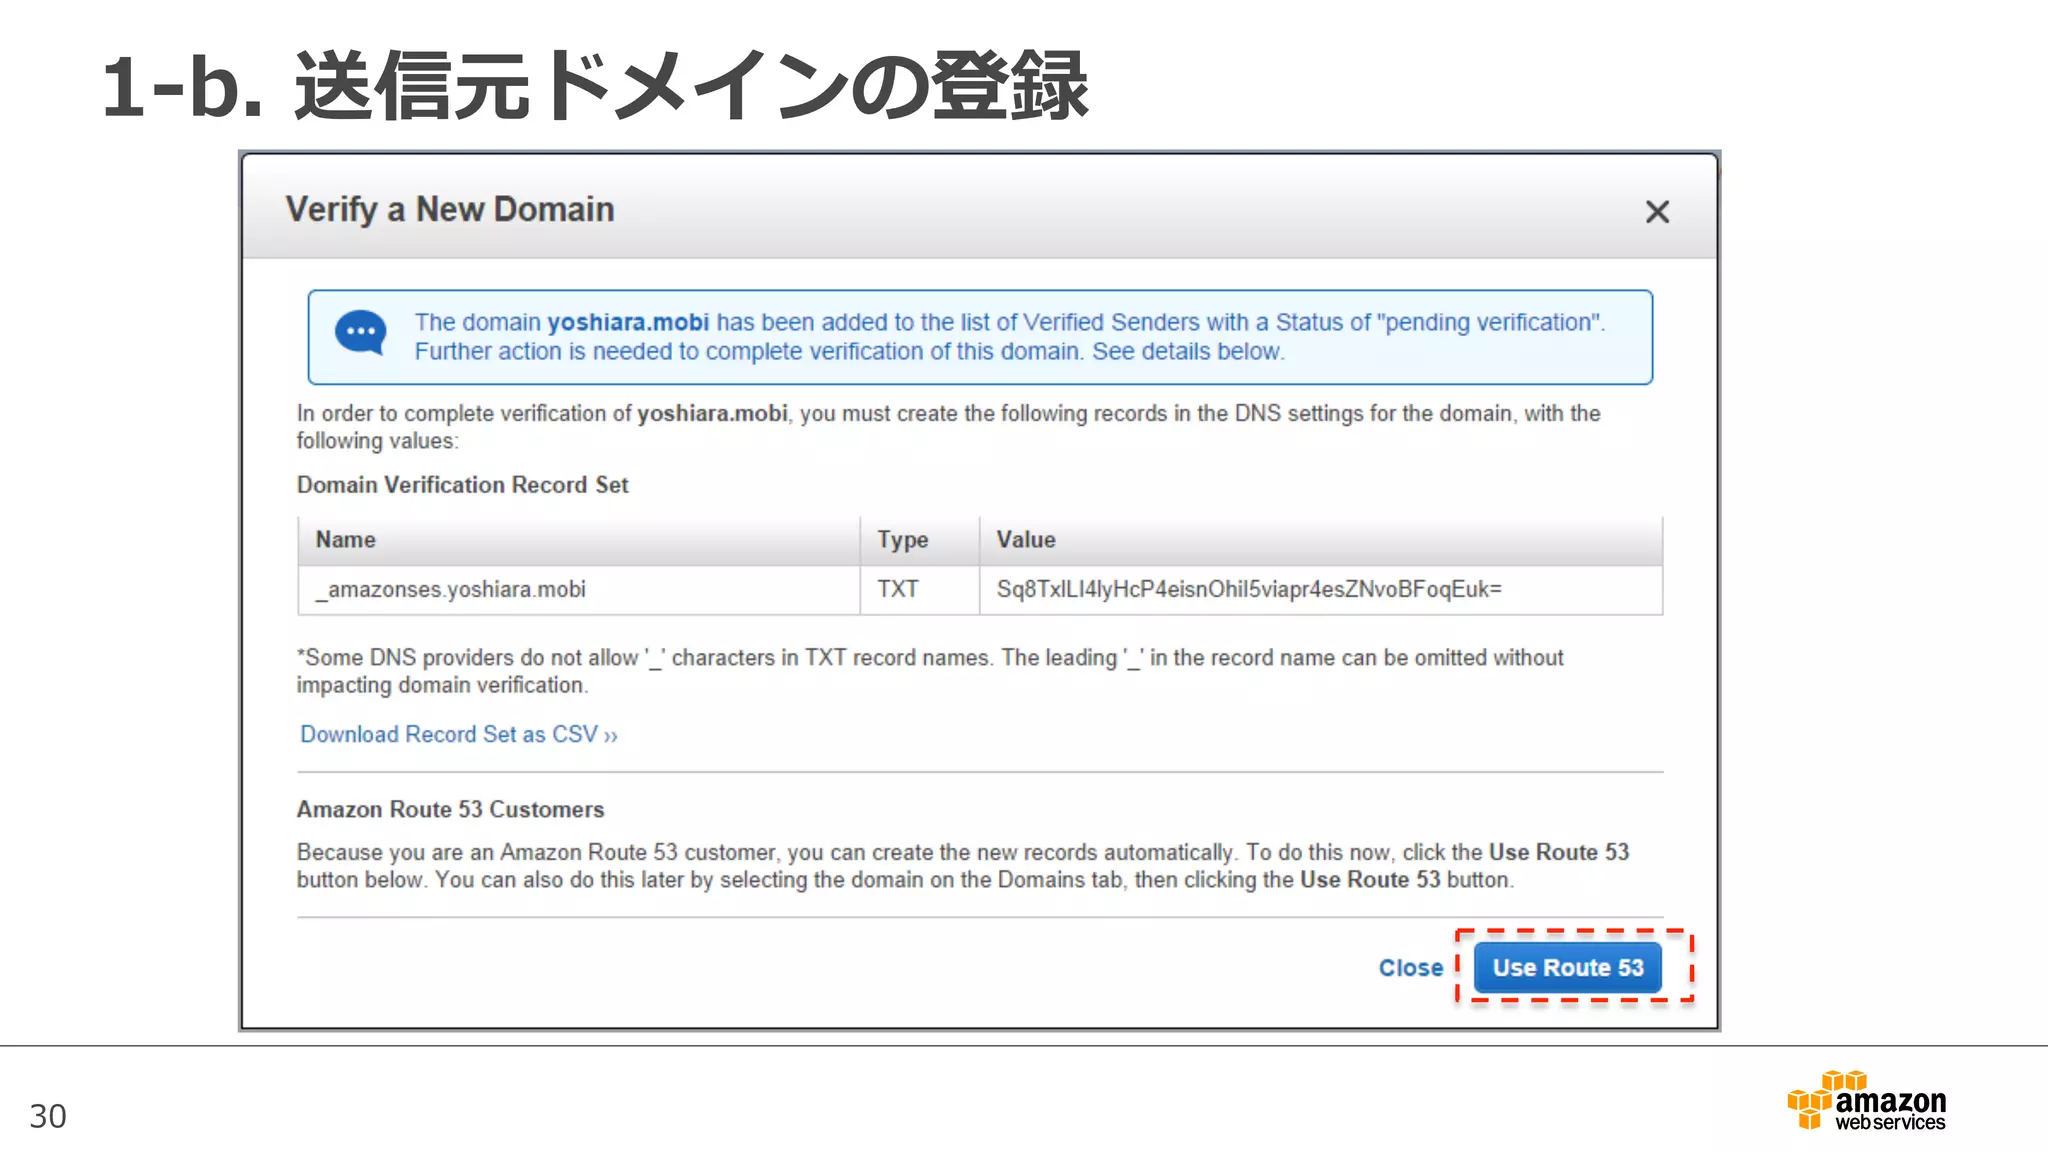The height and width of the screenshot is (1152, 2048).
Task: Open Download Record Set as CSV link
Action: pyautogui.click(x=459, y=734)
